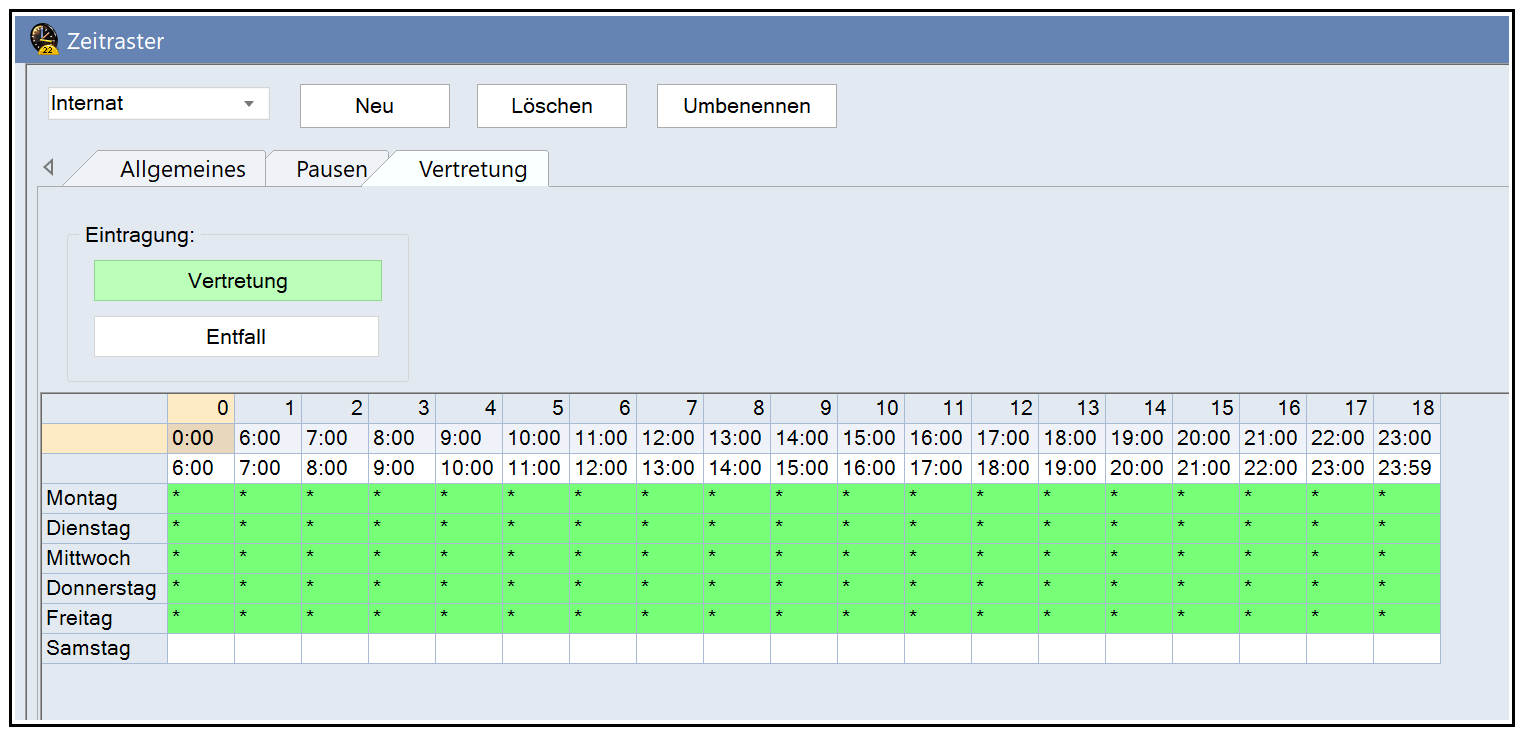Click the empty Samstag cell in period 5

click(536, 648)
